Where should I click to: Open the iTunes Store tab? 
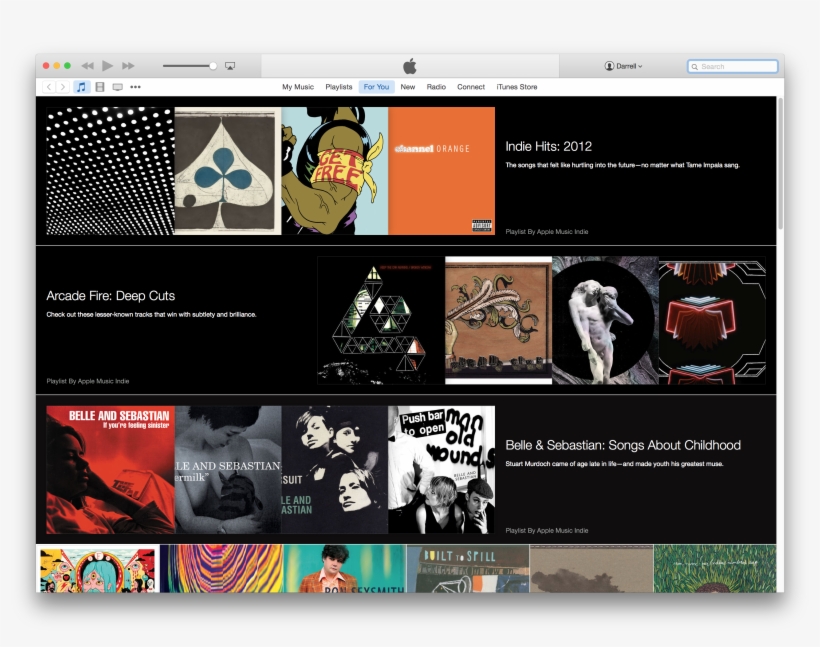(517, 87)
